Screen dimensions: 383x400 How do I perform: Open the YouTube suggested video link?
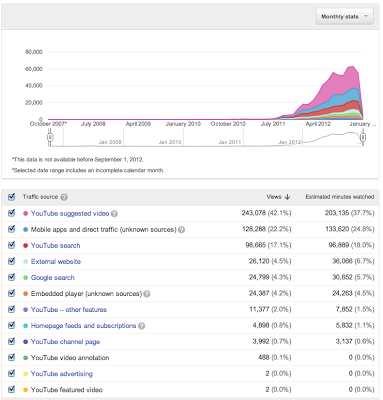[70, 213]
